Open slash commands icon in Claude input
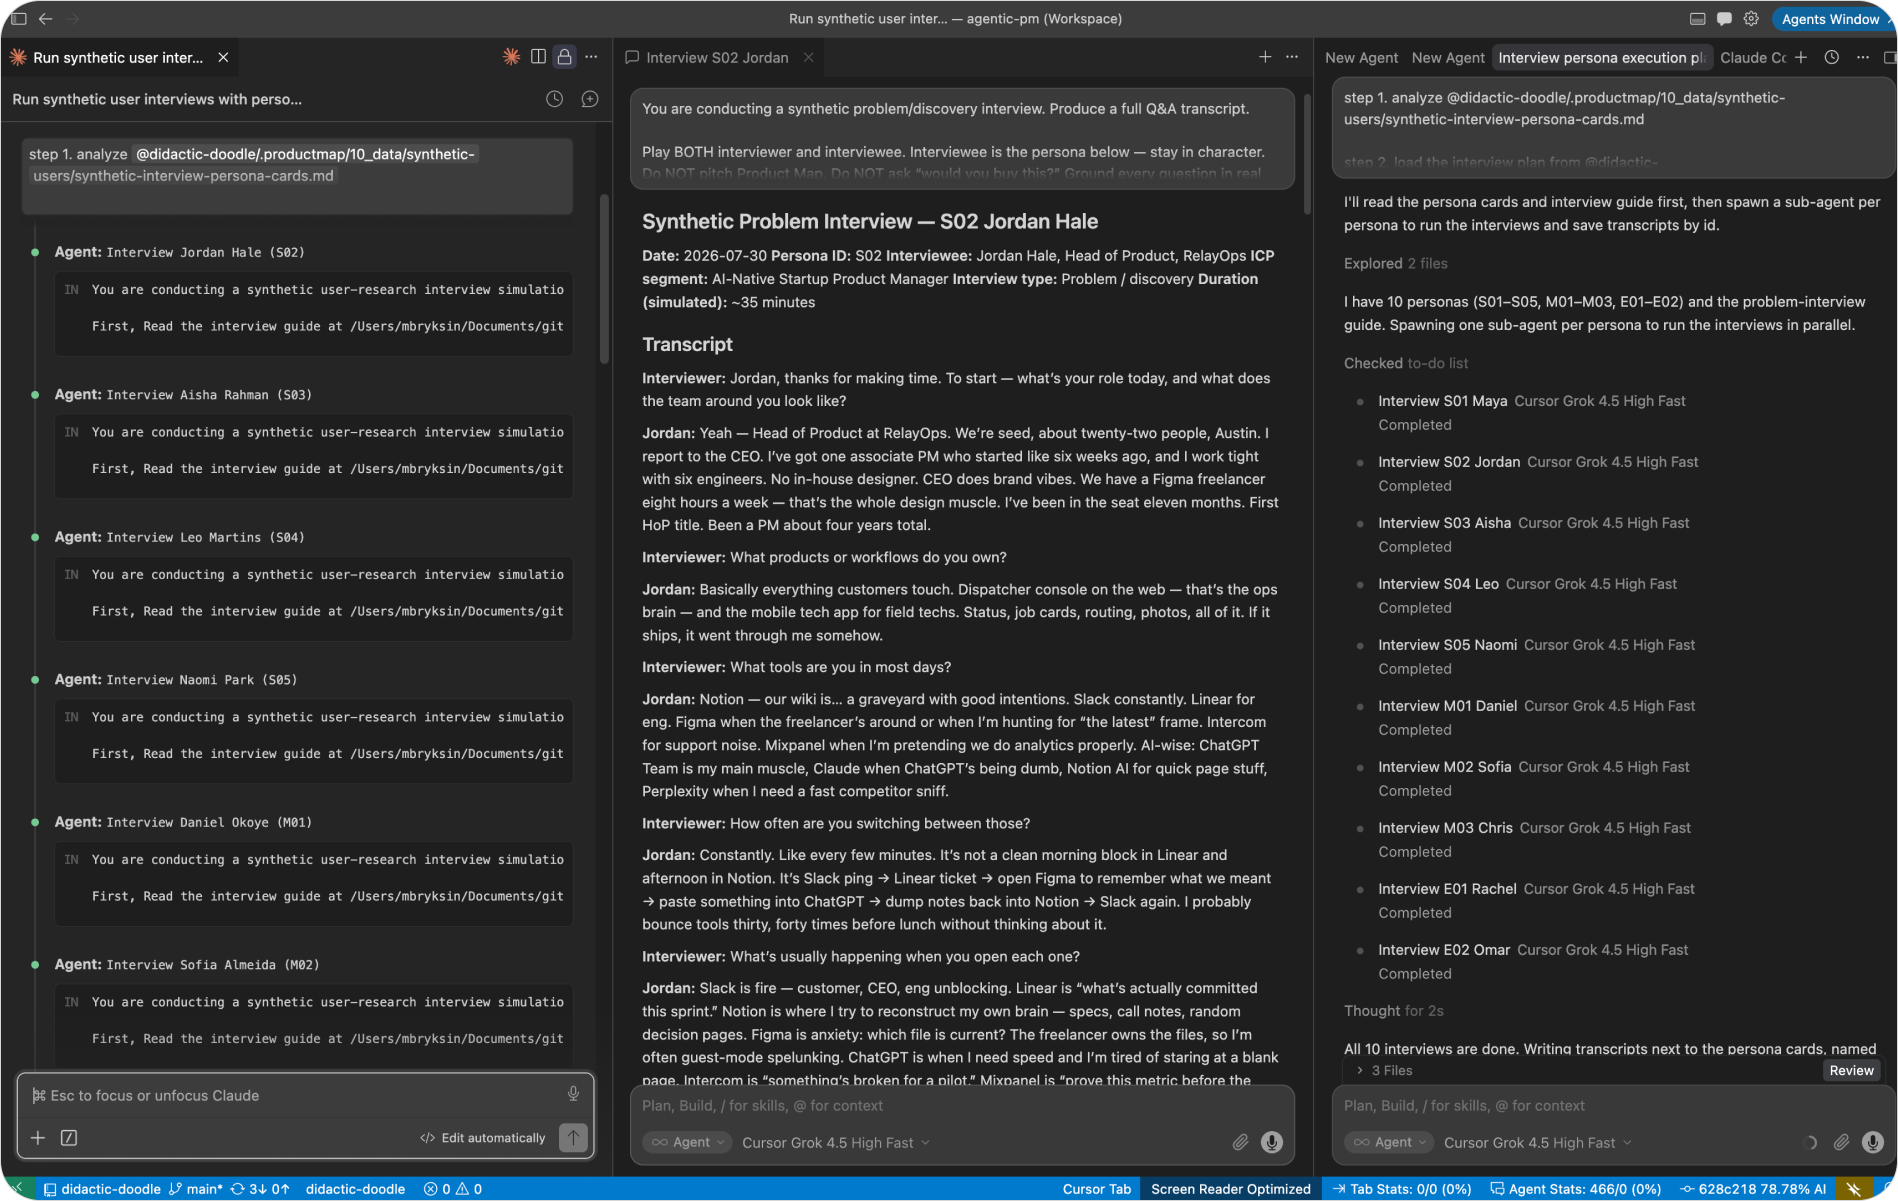1898x1201 pixels. pyautogui.click(x=69, y=1138)
